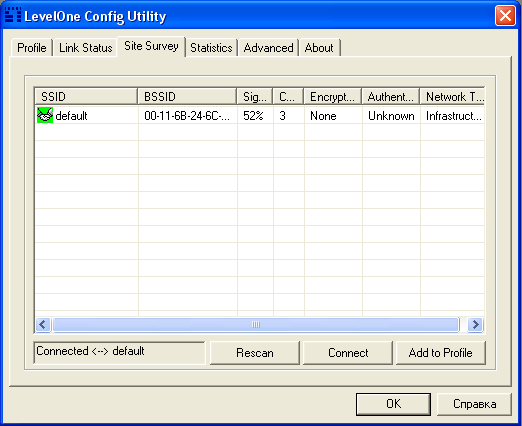The image size is (522, 426).
Task: Click the Encrypt... column header
Action: coord(333,97)
